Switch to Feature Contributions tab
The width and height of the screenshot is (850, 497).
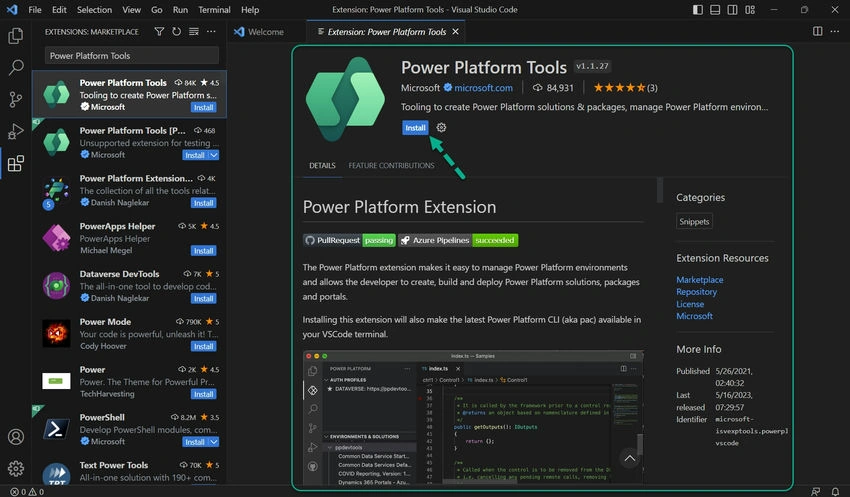click(391, 165)
